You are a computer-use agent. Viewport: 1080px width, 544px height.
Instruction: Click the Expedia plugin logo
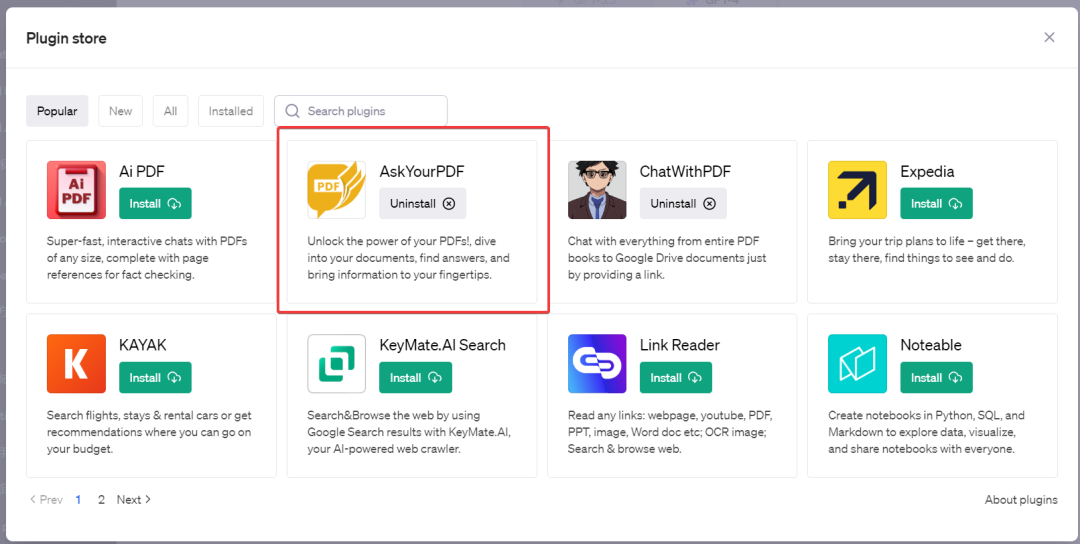coord(857,190)
